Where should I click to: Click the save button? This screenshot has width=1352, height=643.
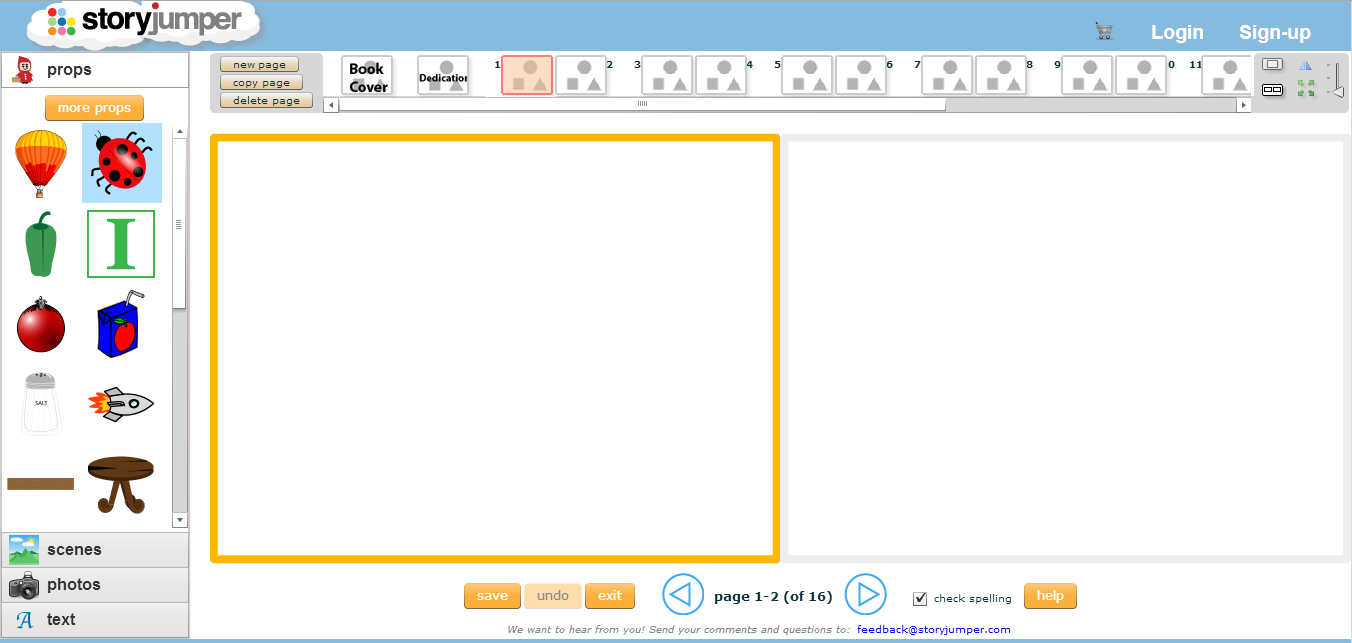point(492,595)
